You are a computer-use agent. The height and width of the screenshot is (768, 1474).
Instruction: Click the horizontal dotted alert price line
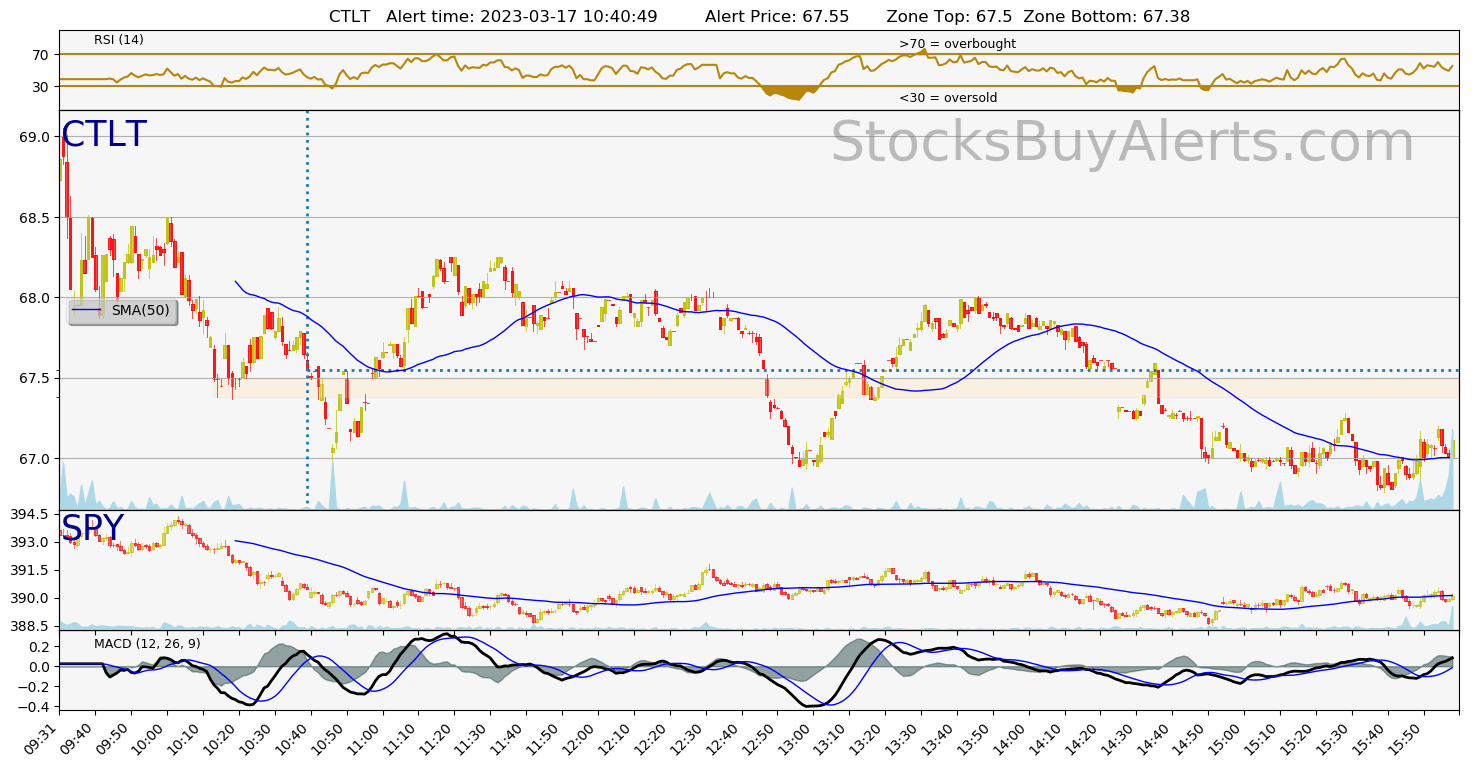click(883, 371)
